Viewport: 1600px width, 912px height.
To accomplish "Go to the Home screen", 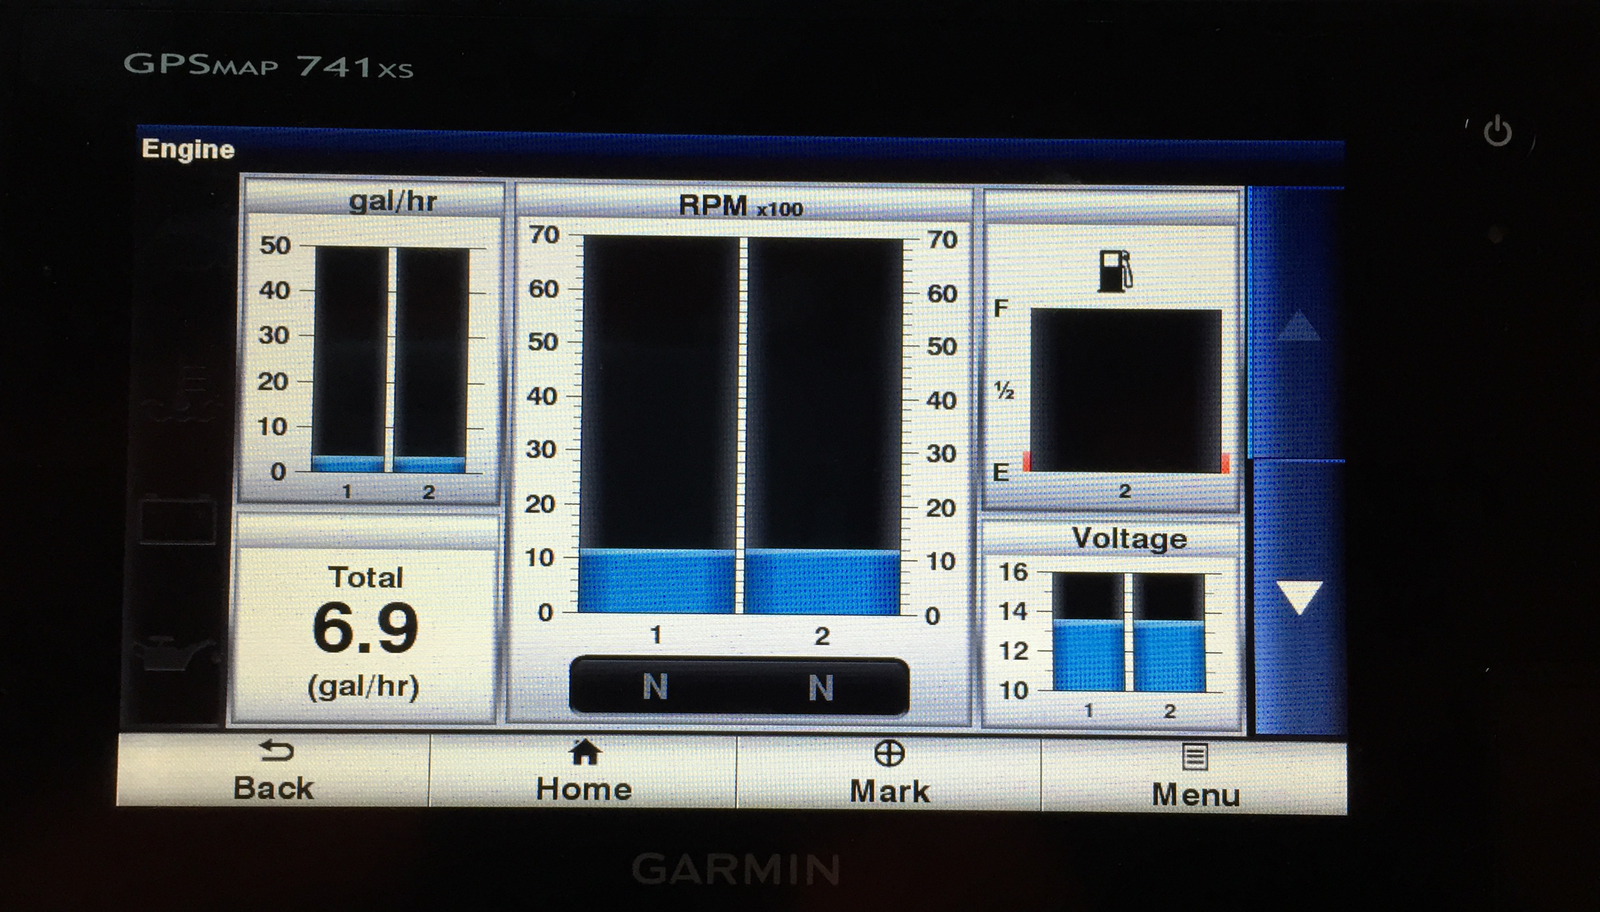I will (584, 771).
